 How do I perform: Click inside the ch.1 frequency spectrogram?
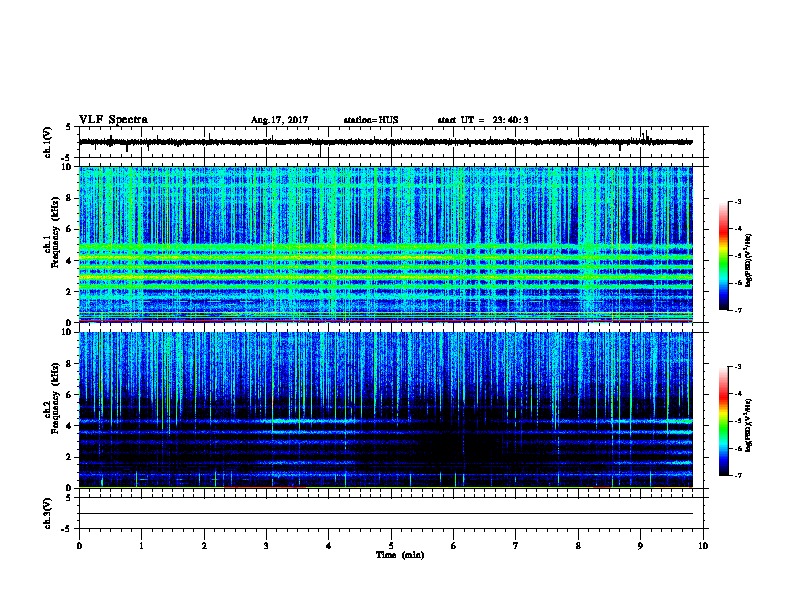tap(386, 244)
